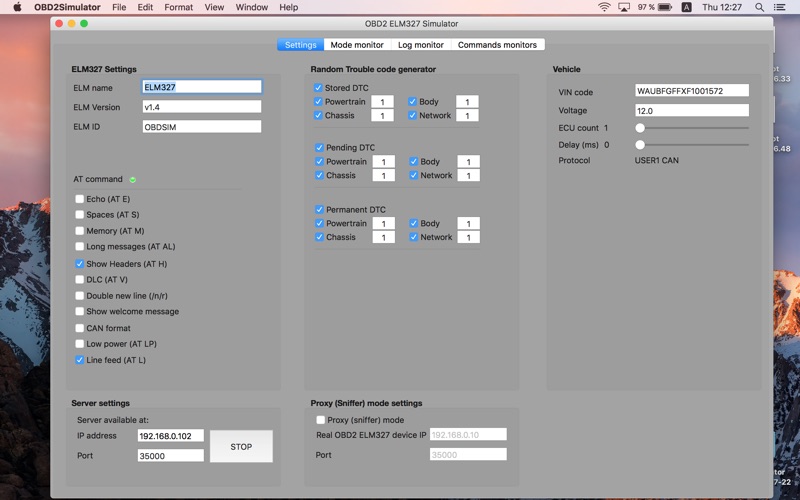Open AirPlay display menu
Screen dimensions: 800x500
(x=624, y=7)
